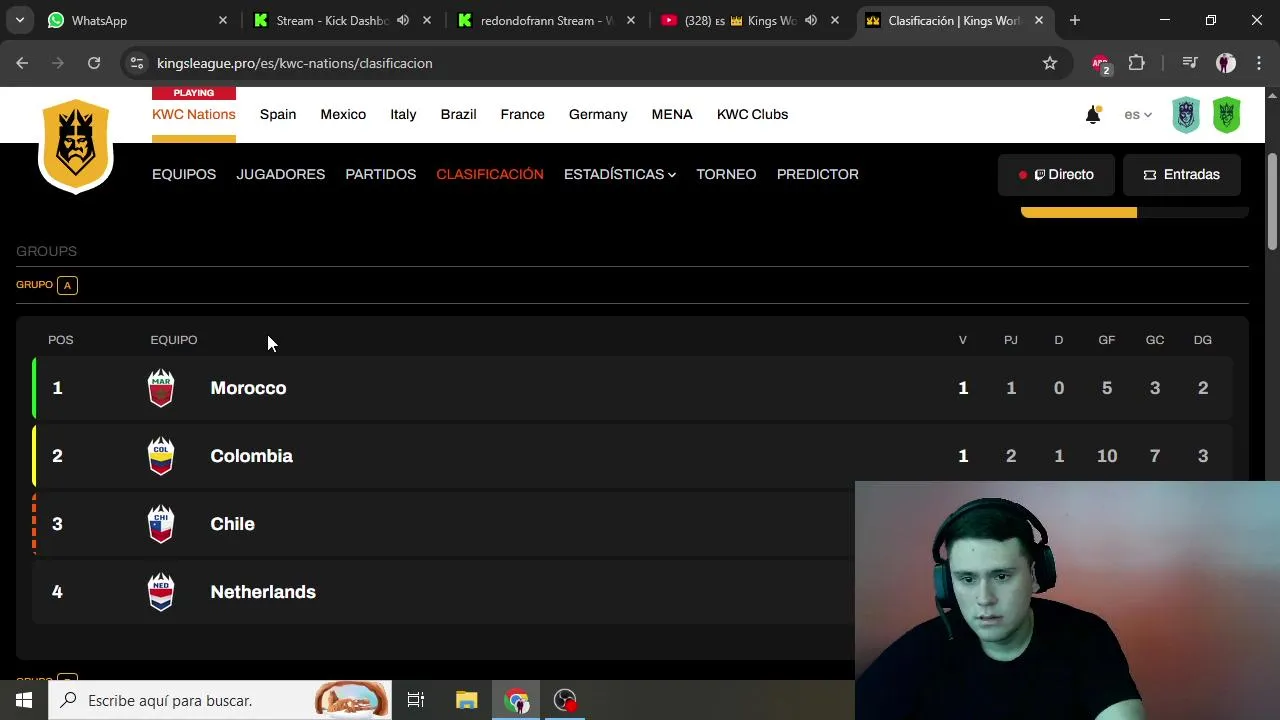Click the Colombia team crest
This screenshot has height=720, width=1280.
coord(161,456)
